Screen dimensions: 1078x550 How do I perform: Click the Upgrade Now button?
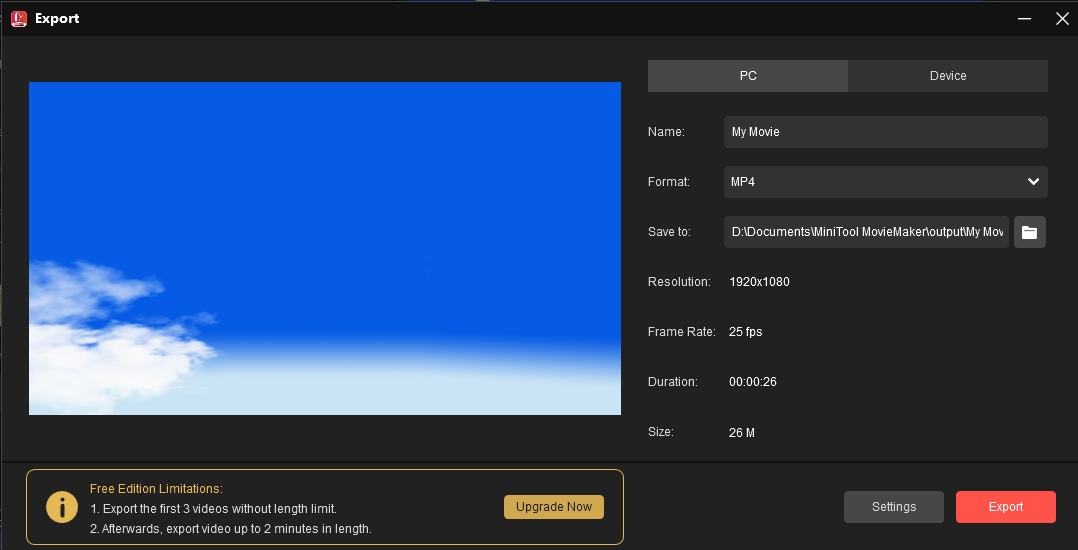(553, 507)
